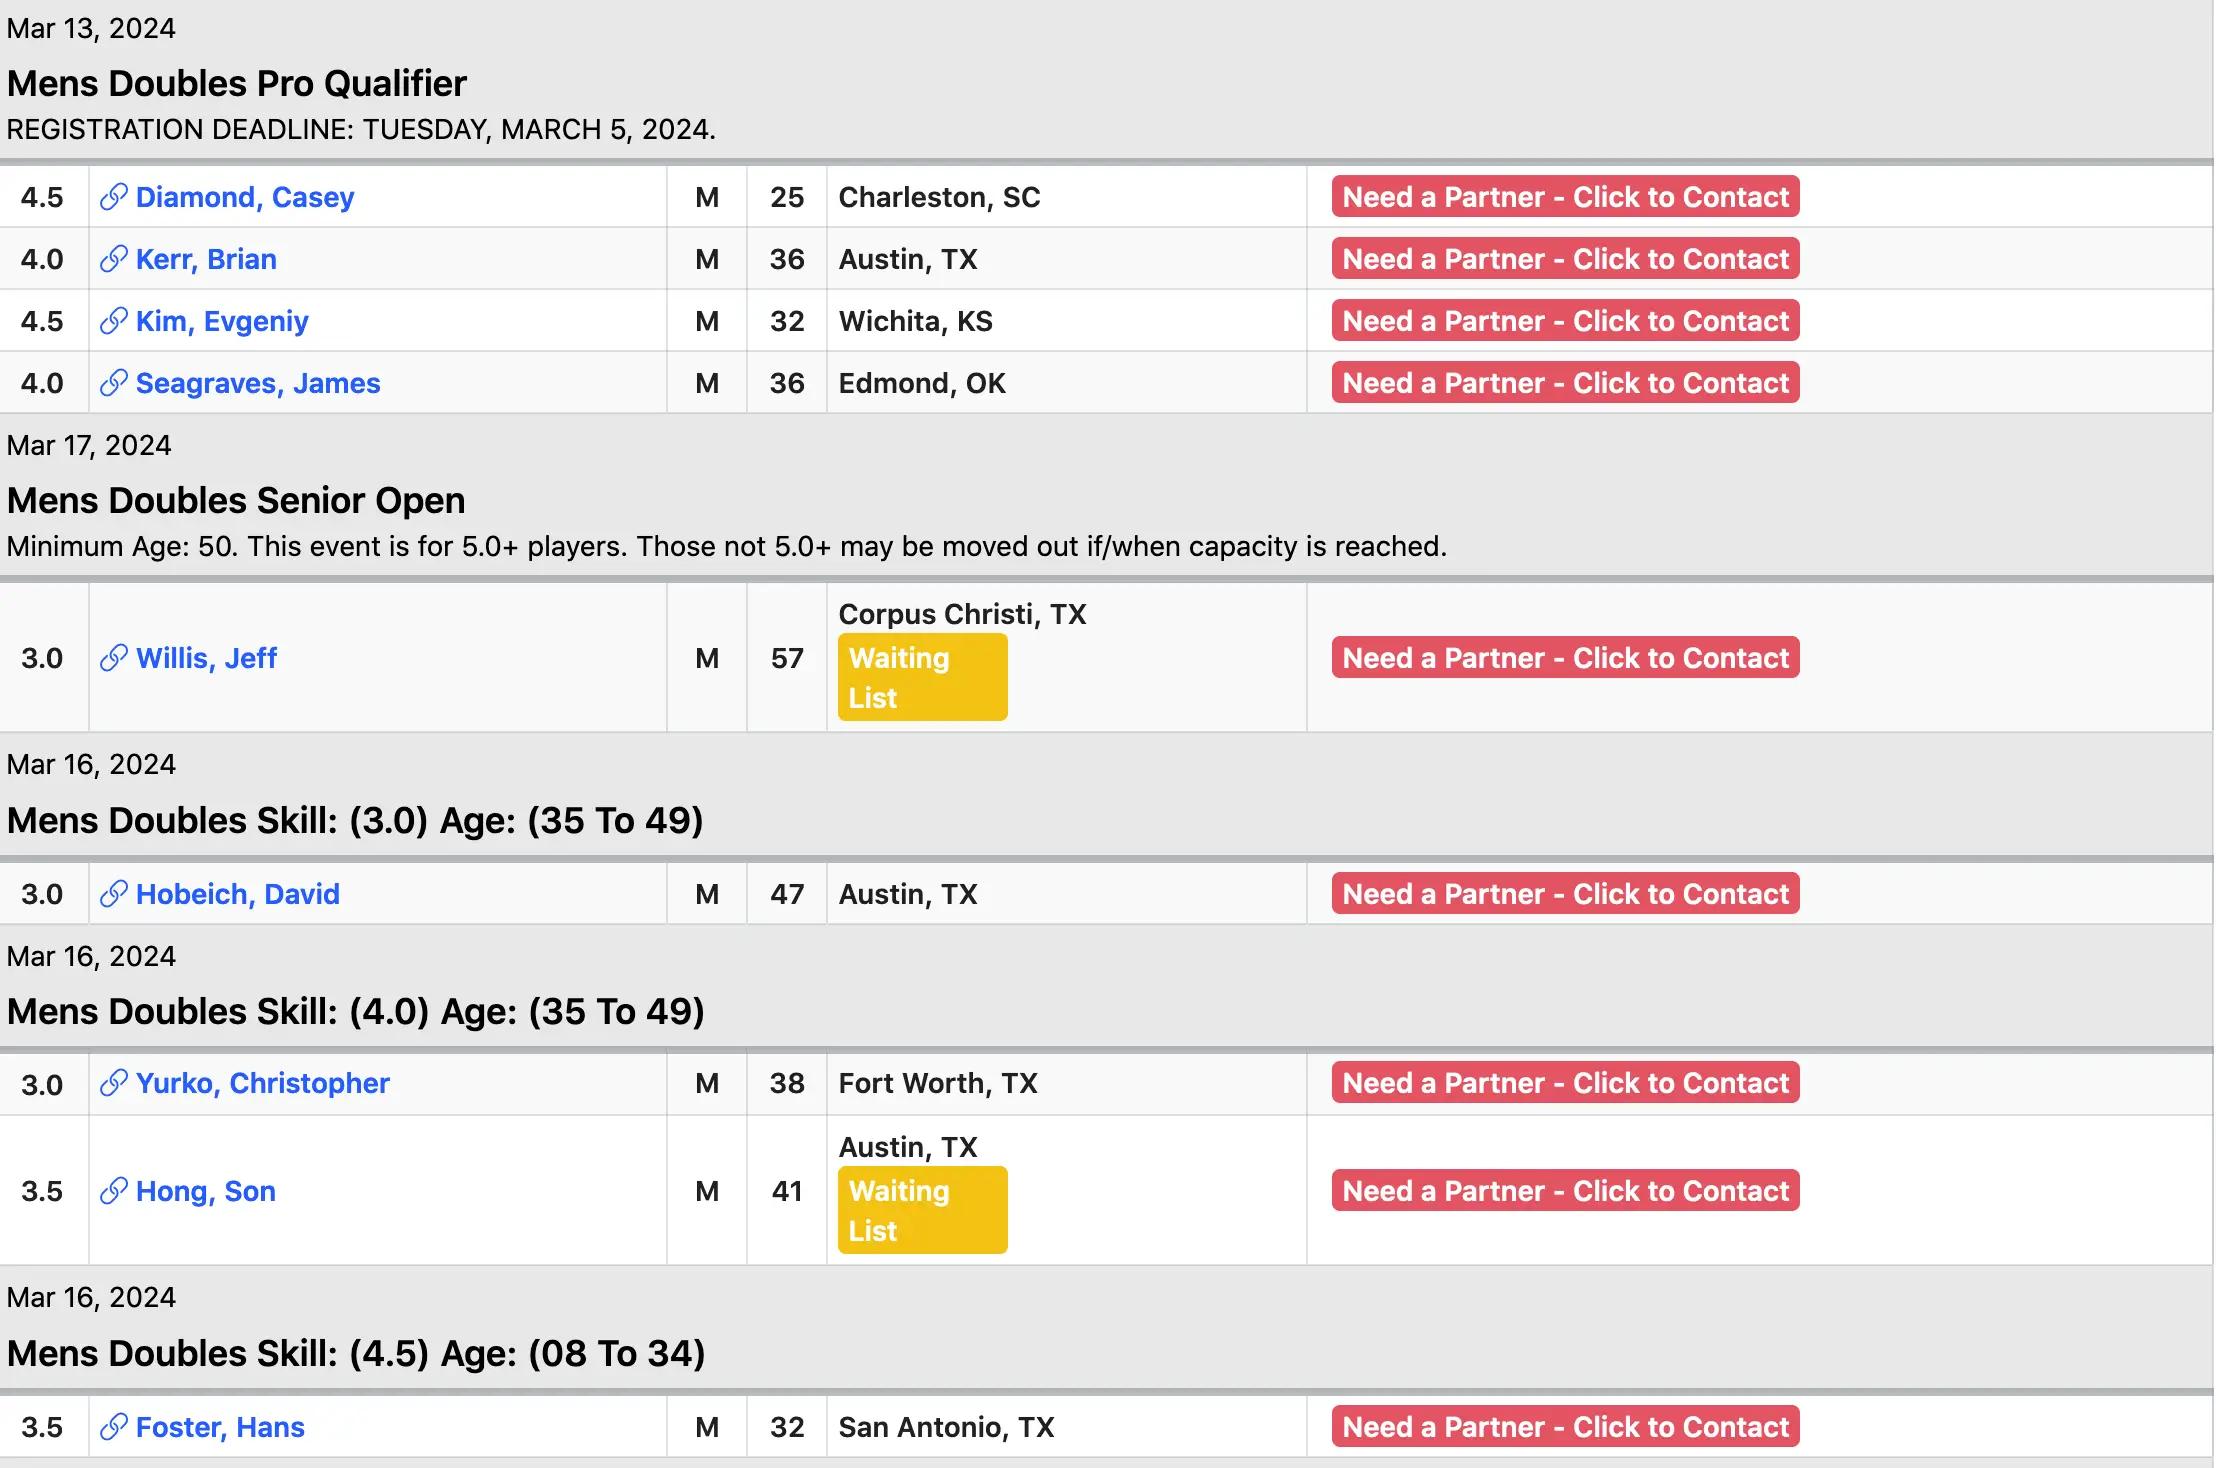Screen dimensions: 2216x1468
Task: Select the Mens Doubles Senior Open event heading
Action: (236, 500)
